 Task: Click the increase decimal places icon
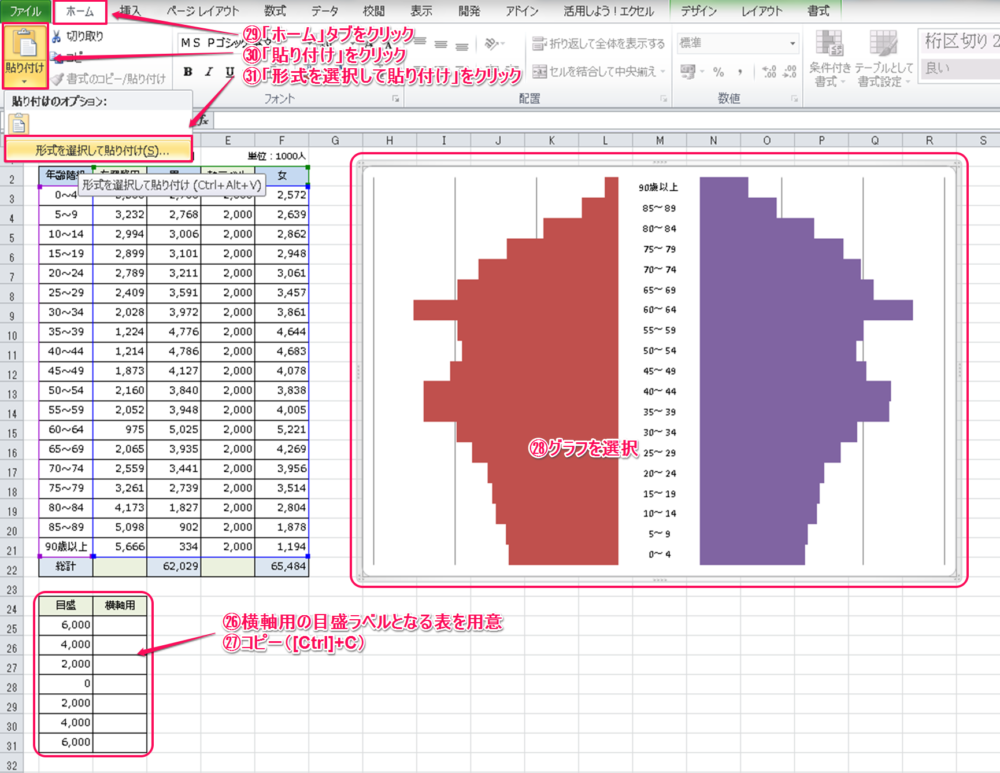(769, 72)
